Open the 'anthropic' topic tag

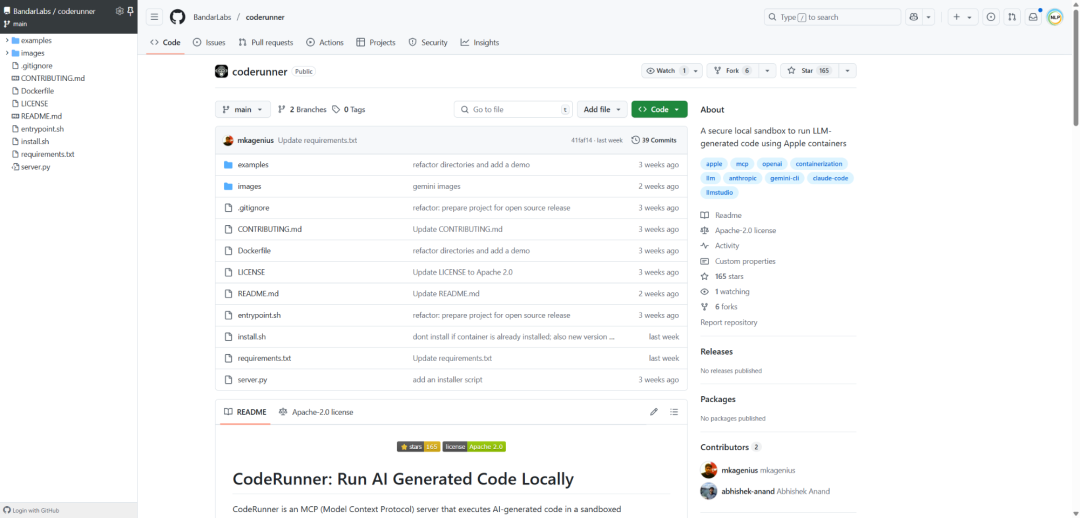click(742, 178)
